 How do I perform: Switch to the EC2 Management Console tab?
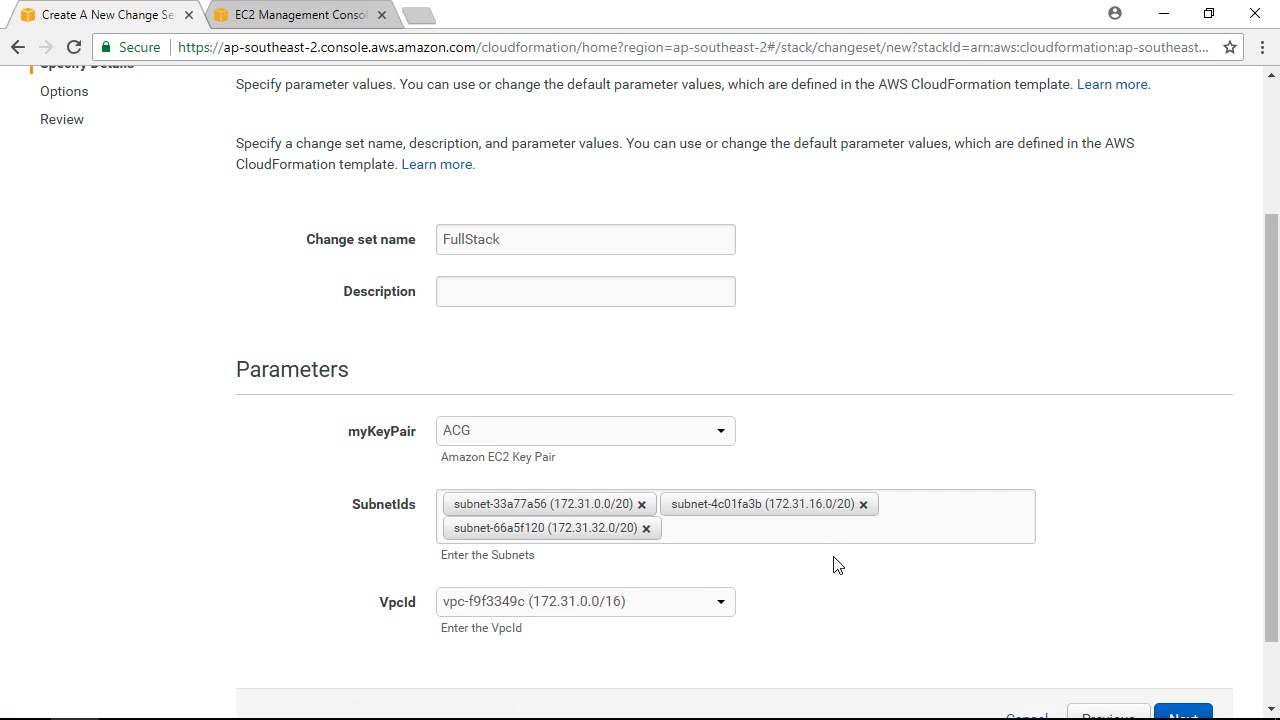click(x=300, y=15)
